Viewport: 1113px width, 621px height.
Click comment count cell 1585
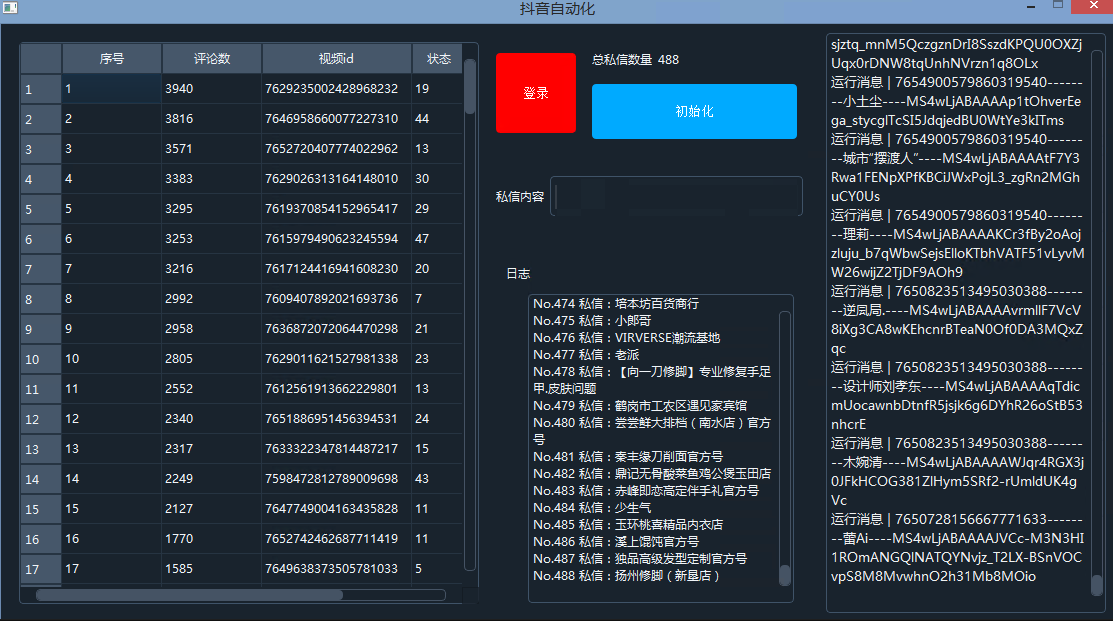[x=212, y=568]
